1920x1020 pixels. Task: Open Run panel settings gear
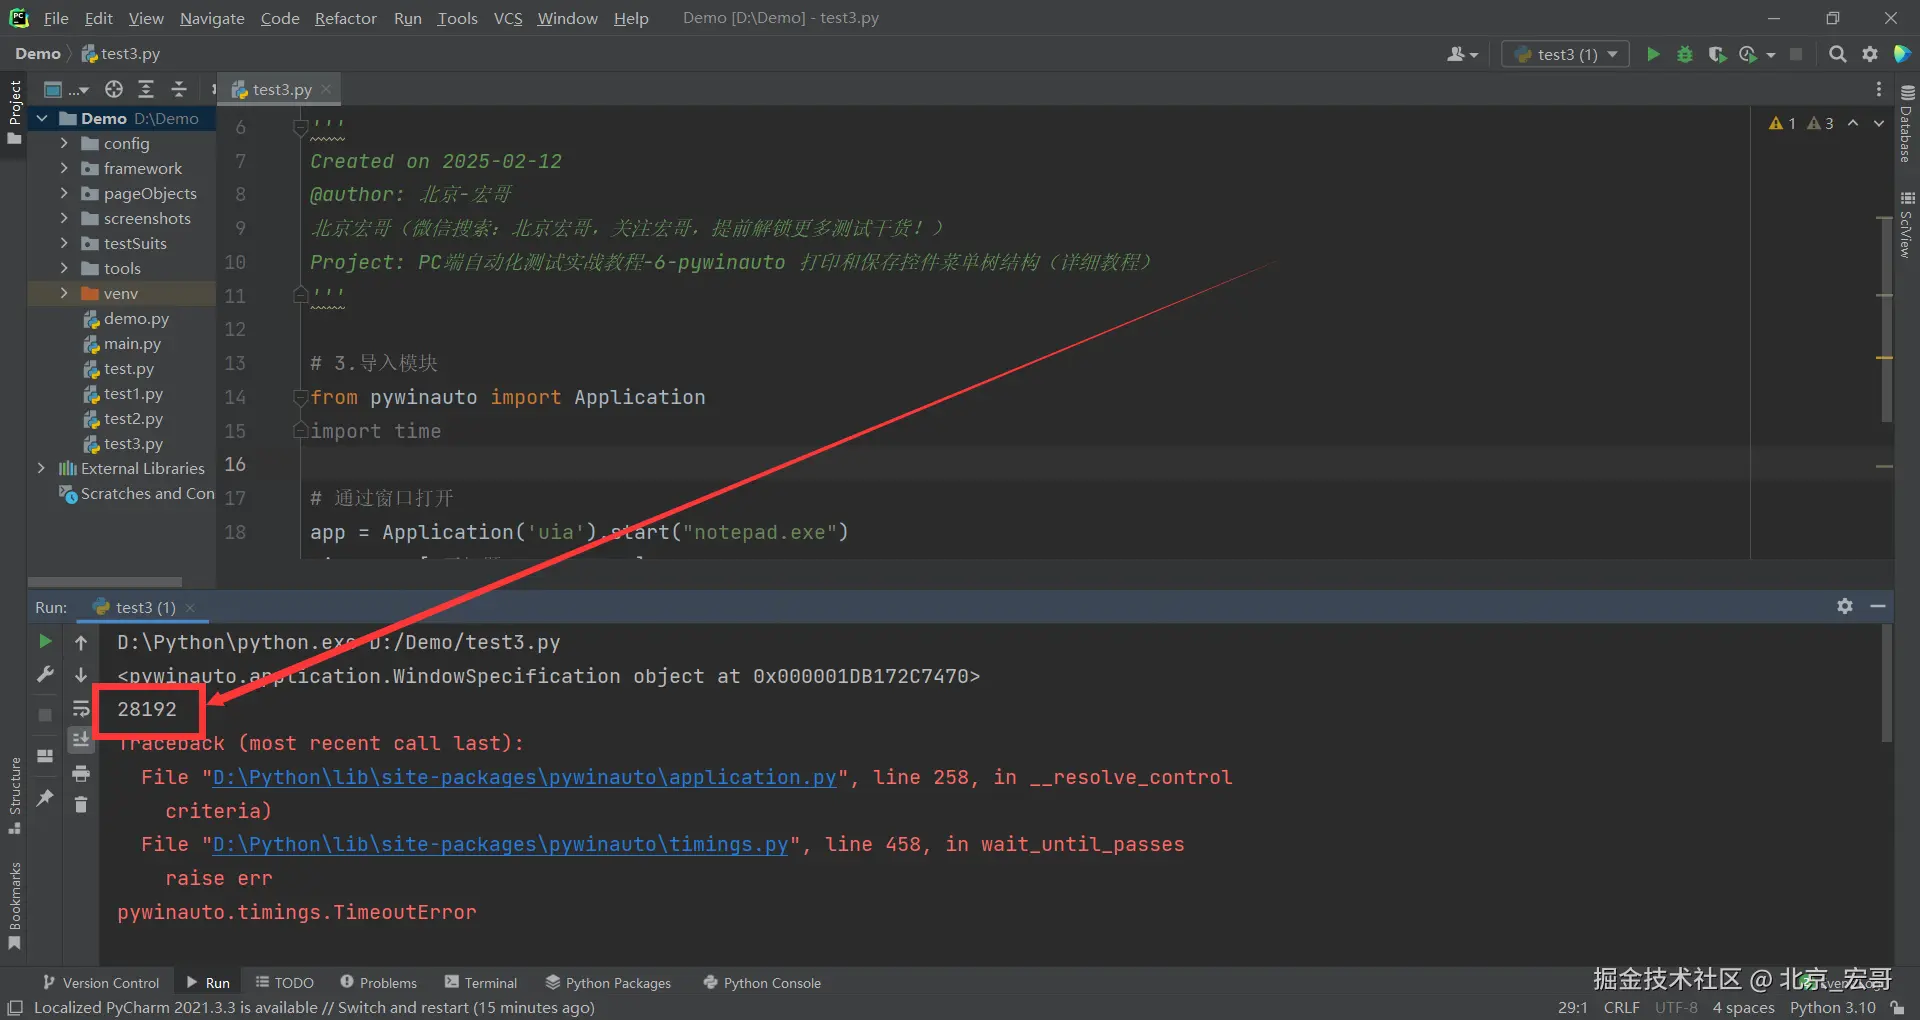[x=1845, y=606]
